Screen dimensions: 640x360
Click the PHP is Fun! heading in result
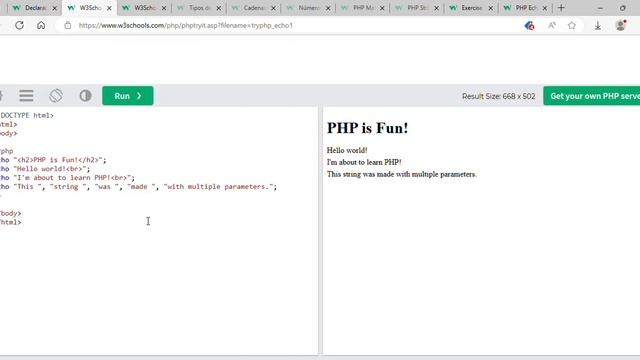pos(367,128)
